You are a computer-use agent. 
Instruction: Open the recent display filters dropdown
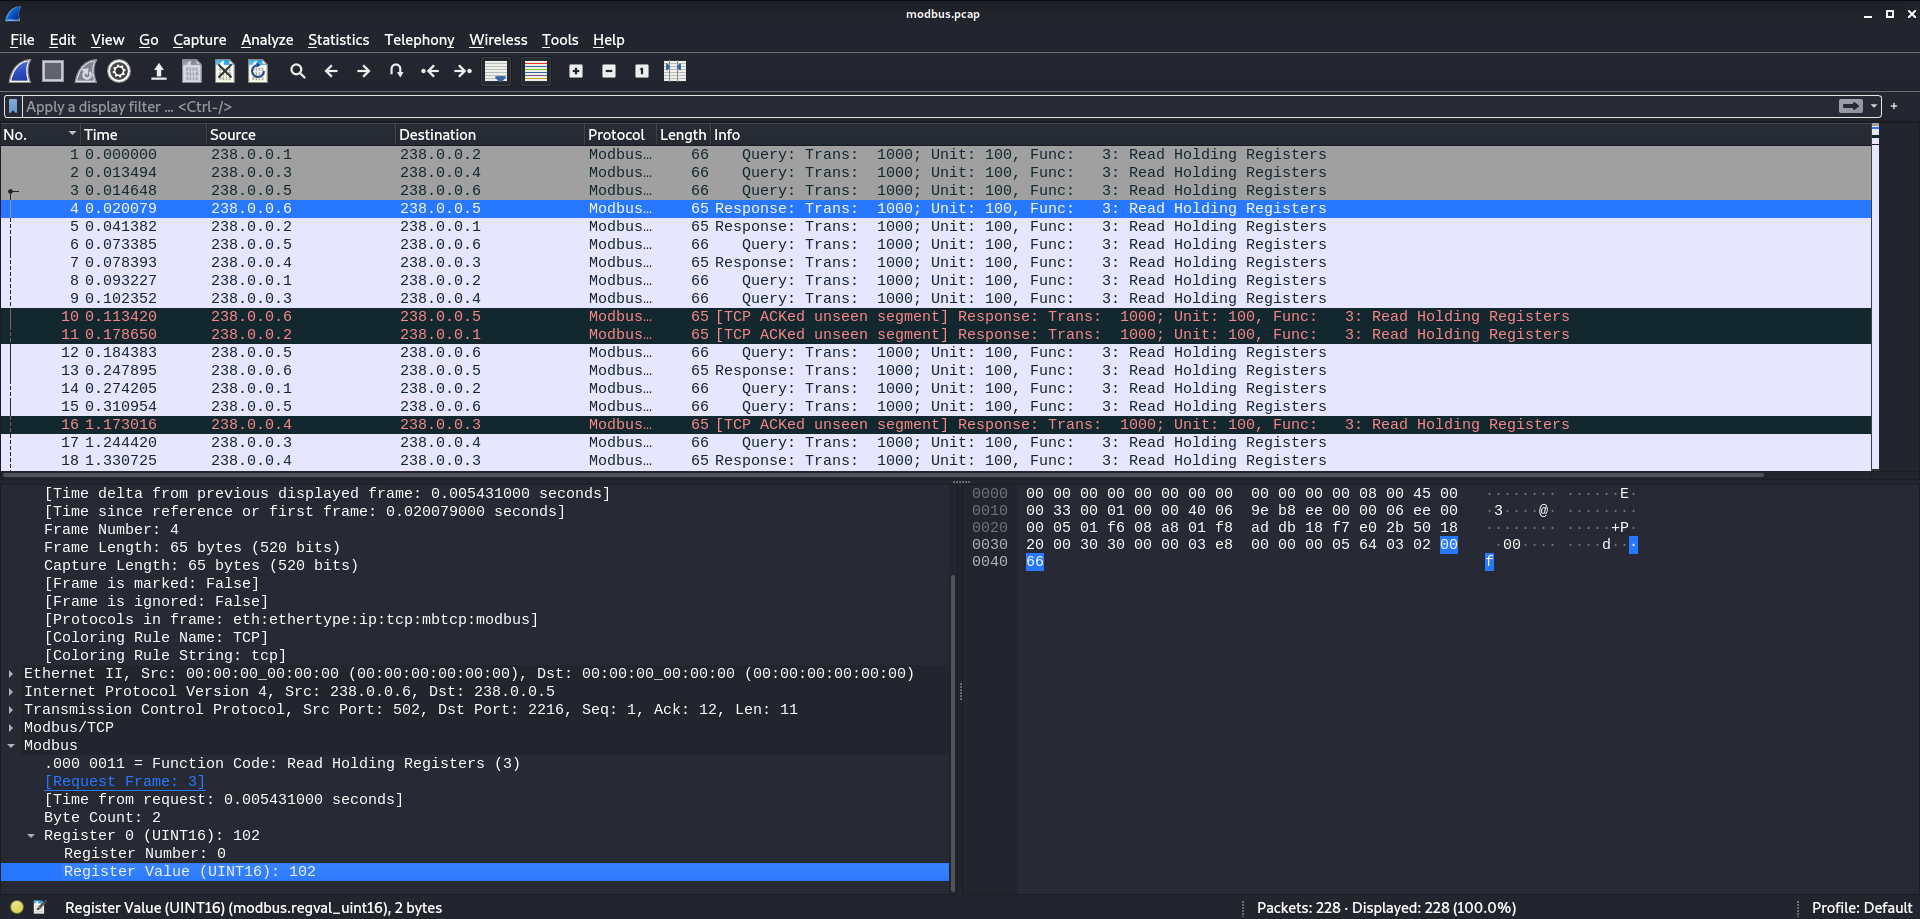tap(1874, 106)
